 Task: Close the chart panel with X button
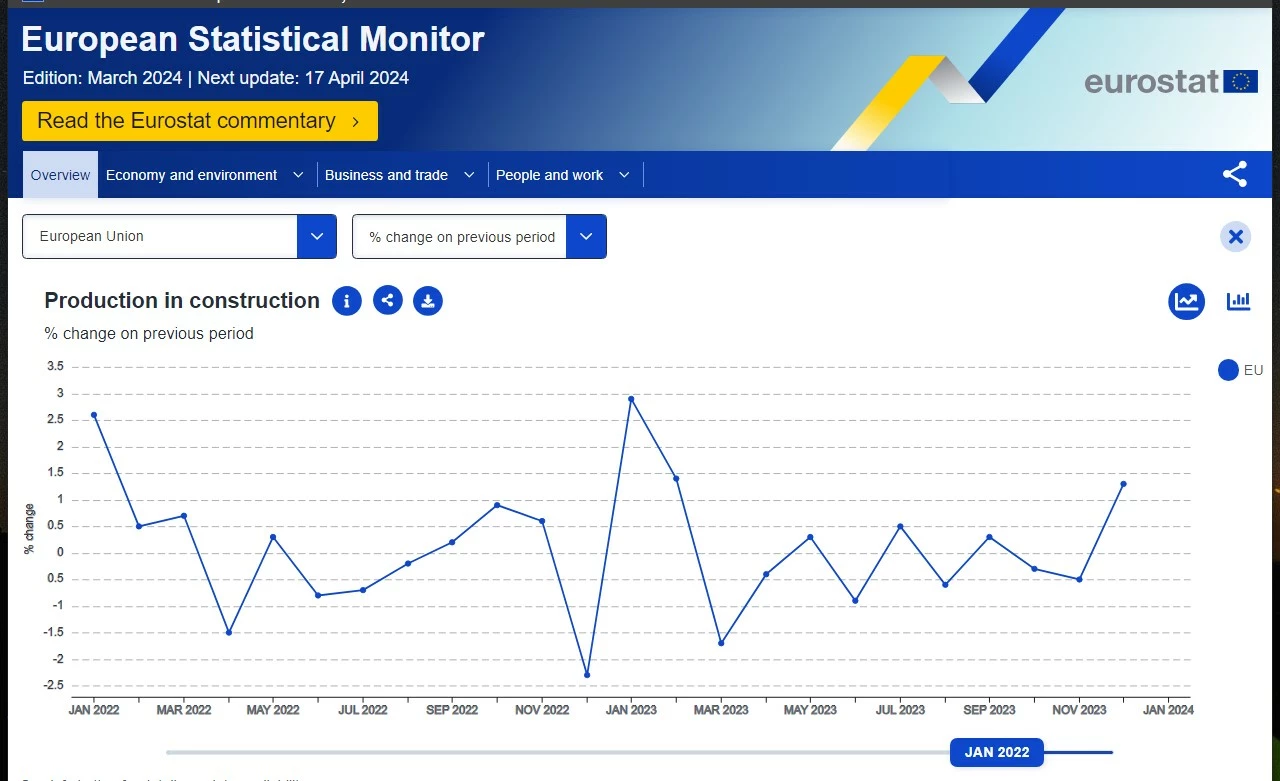pyautogui.click(x=1236, y=237)
